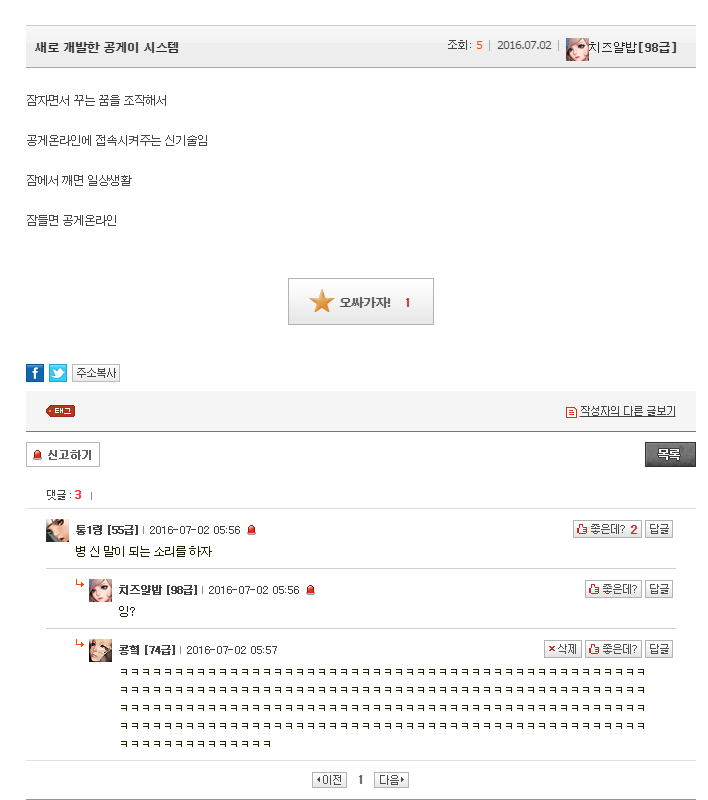This screenshot has width=708, height=800.
Task: Click the 신고하기 report button
Action: (x=63, y=455)
